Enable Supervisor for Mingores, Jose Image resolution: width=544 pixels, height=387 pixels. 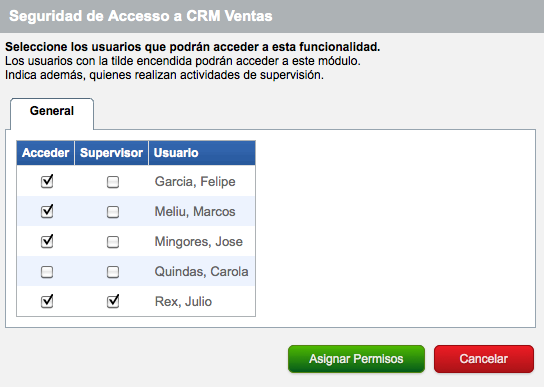pos(113,242)
